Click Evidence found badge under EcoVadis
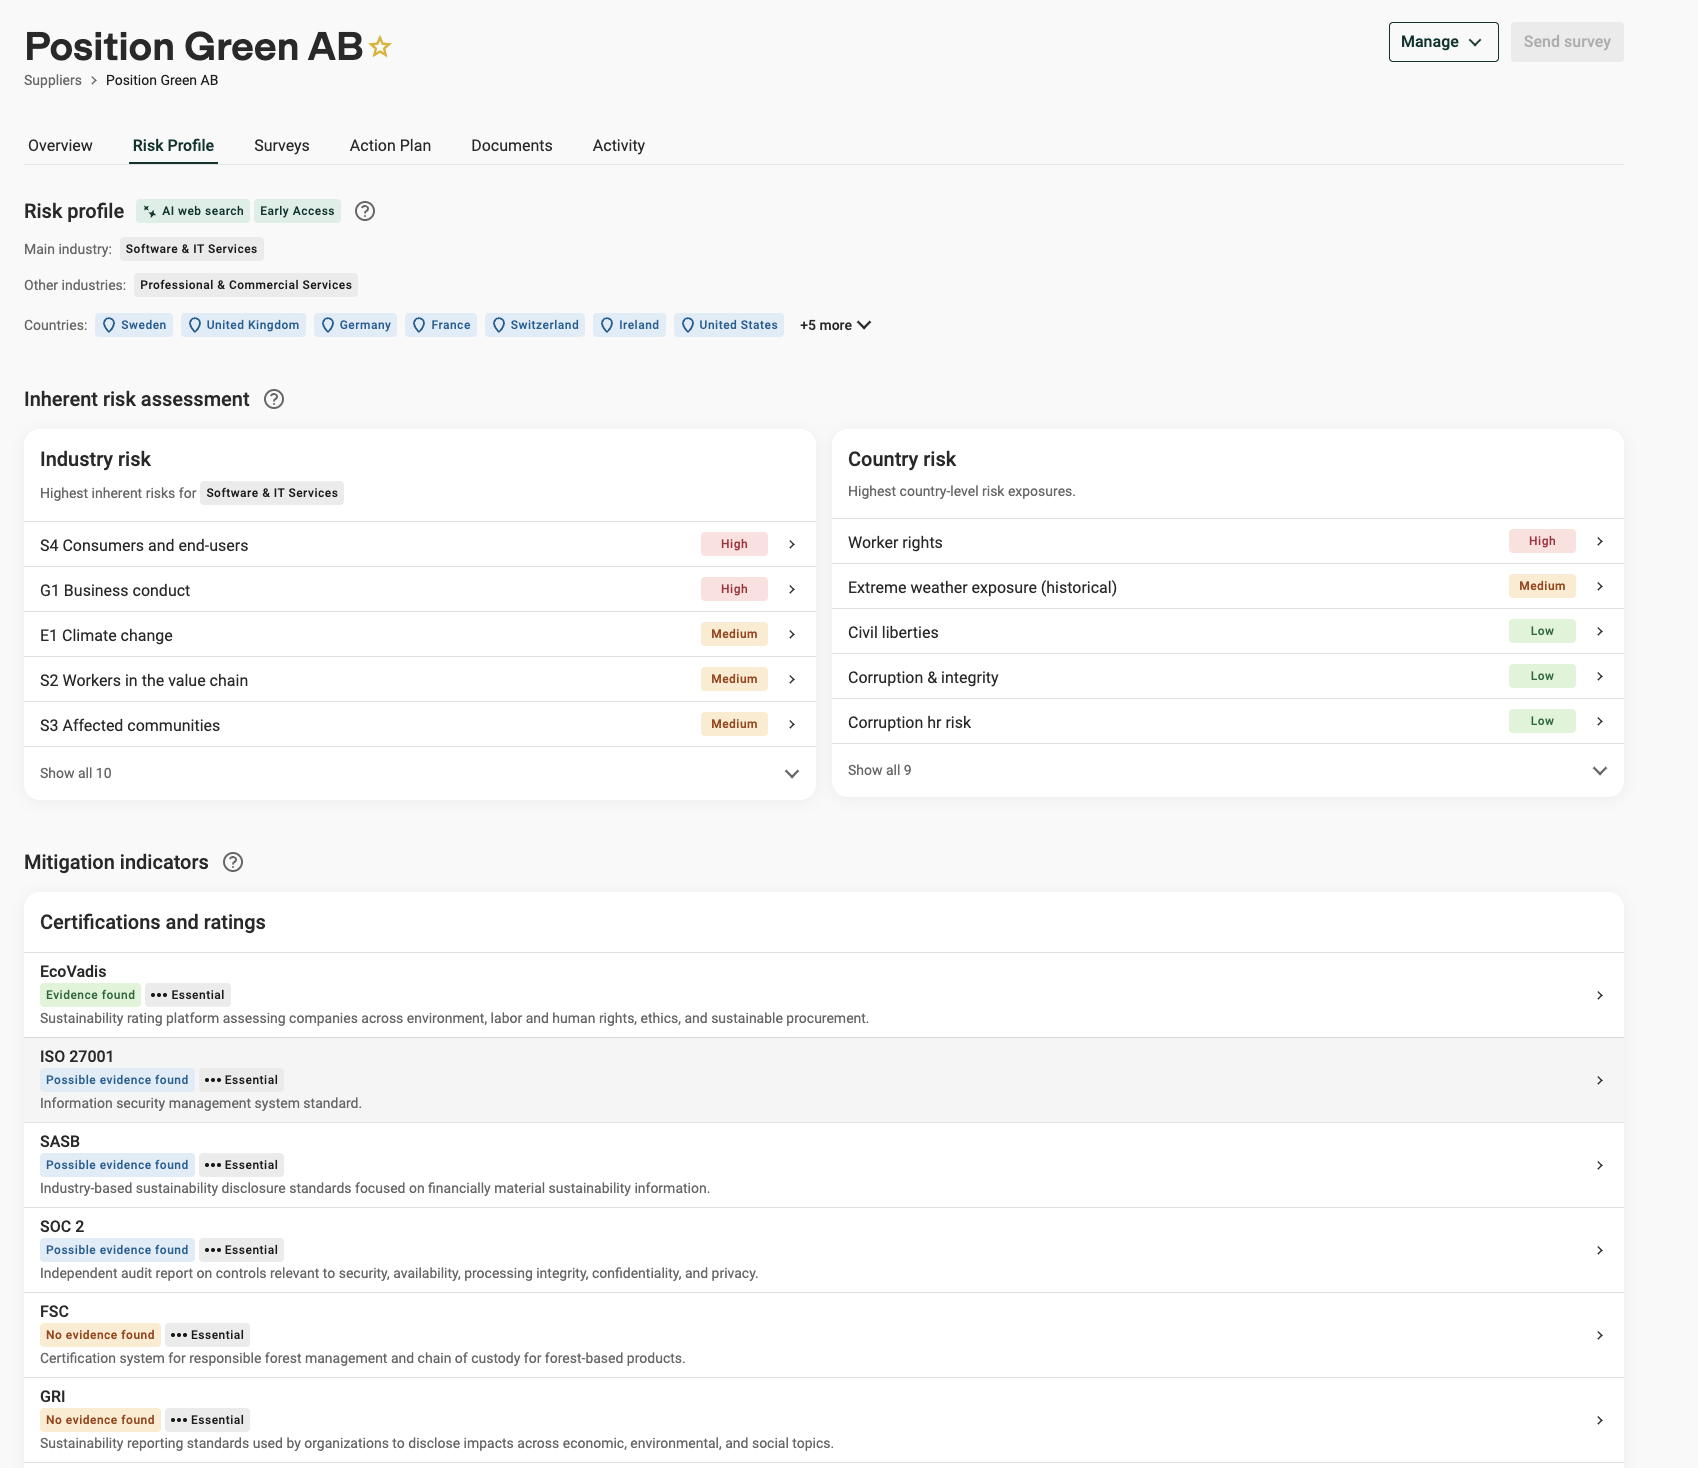 90,995
